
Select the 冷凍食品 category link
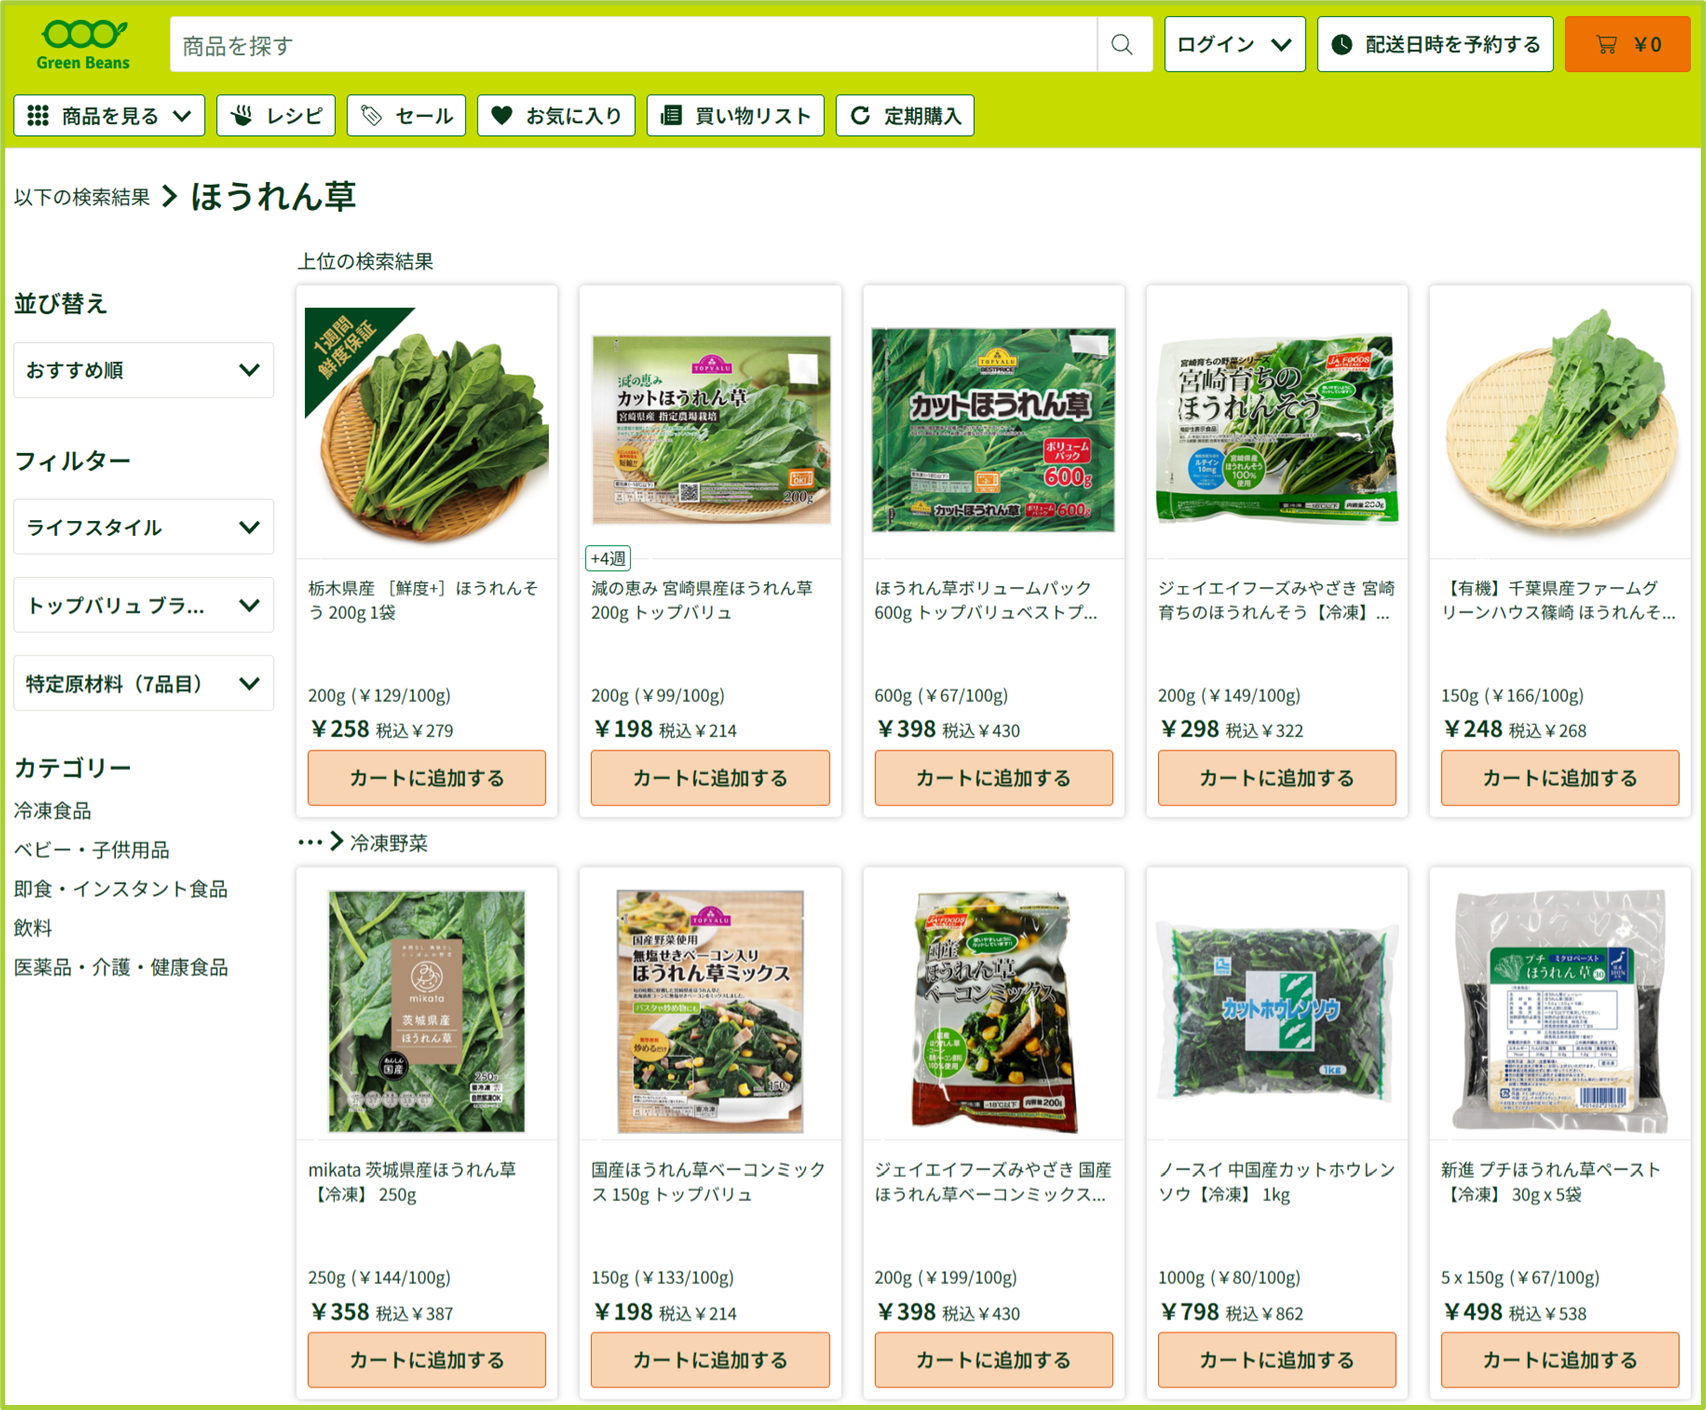[x=52, y=811]
